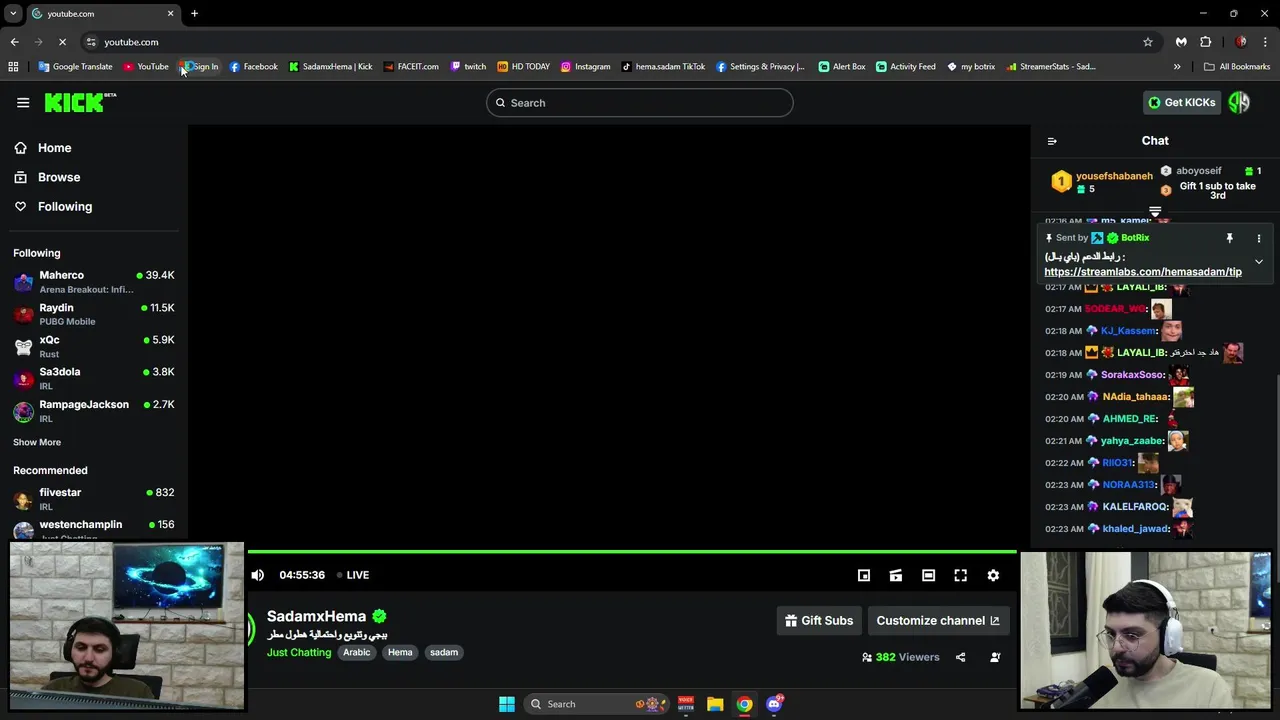Screen dimensions: 1280x720
Task: Expand the gift leaderboard handle
Action: pos(1155,212)
